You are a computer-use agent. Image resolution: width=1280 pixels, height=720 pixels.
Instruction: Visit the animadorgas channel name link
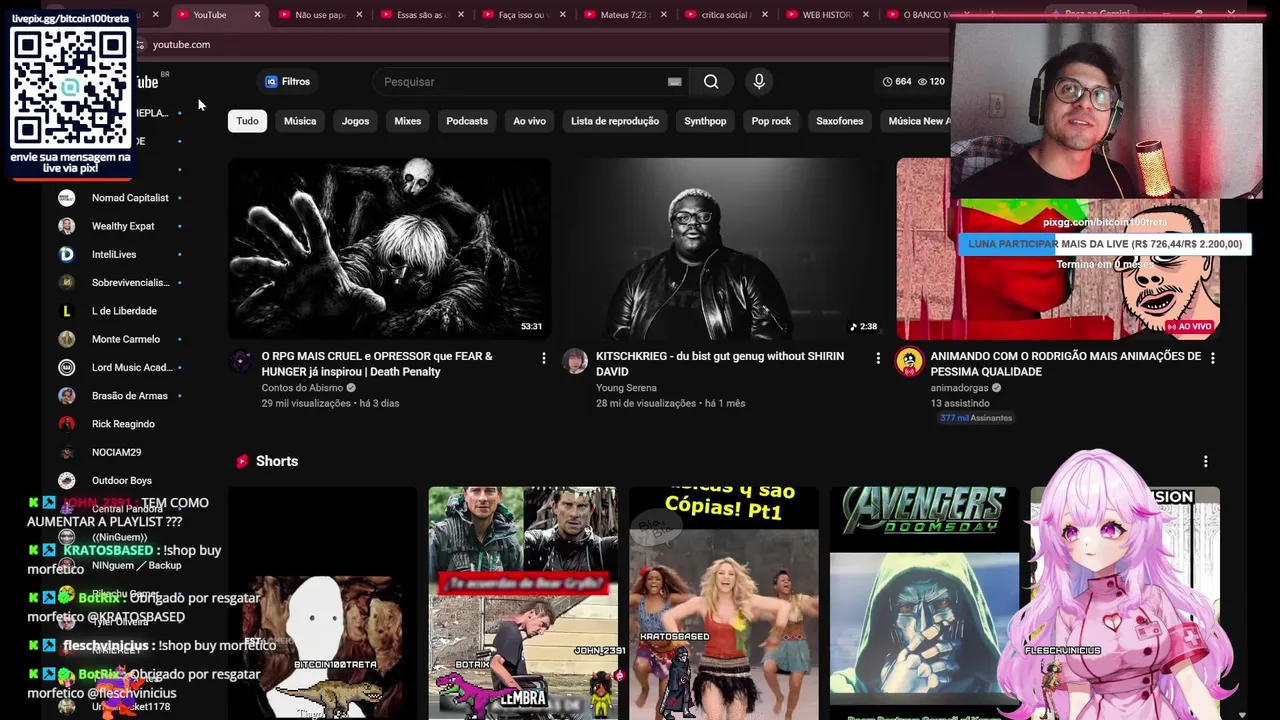pyautogui.click(x=959, y=388)
